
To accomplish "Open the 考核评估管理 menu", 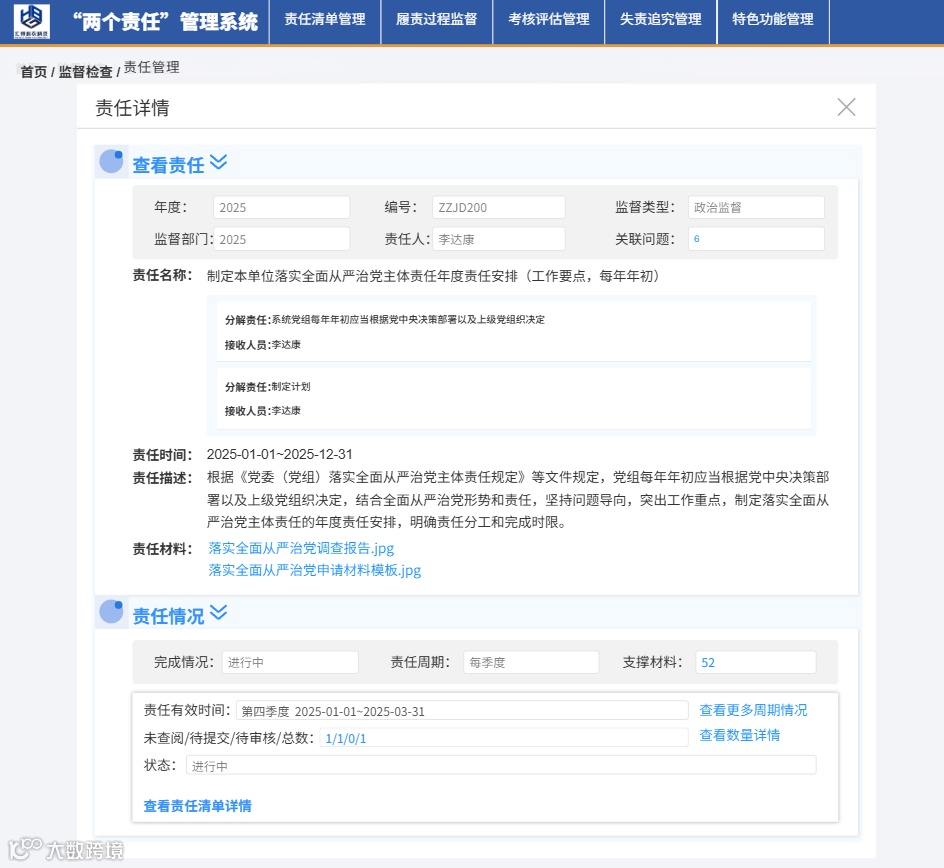I will pyautogui.click(x=548, y=20).
